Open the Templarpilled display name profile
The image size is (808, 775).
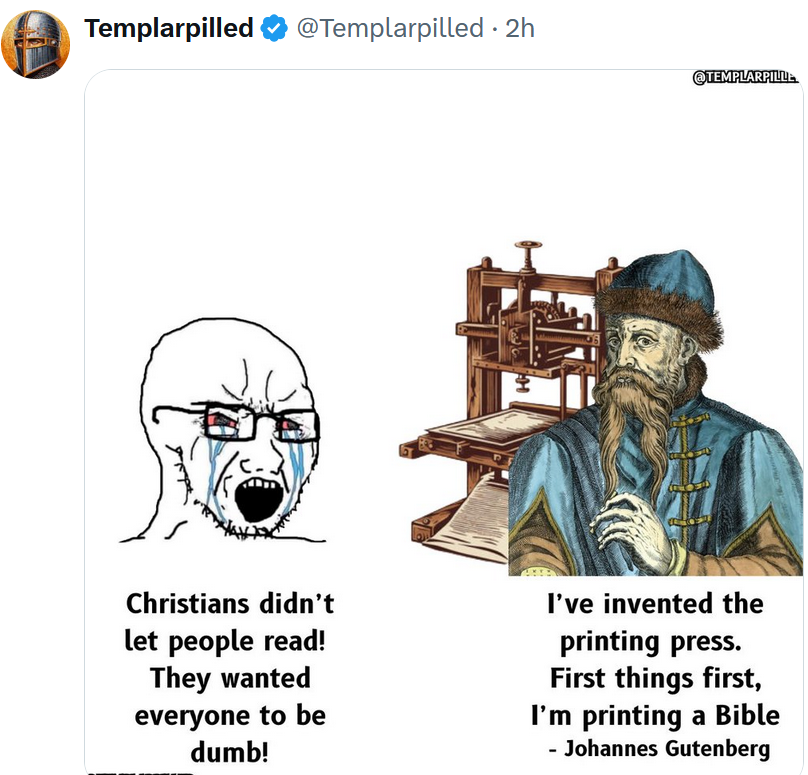[169, 29]
